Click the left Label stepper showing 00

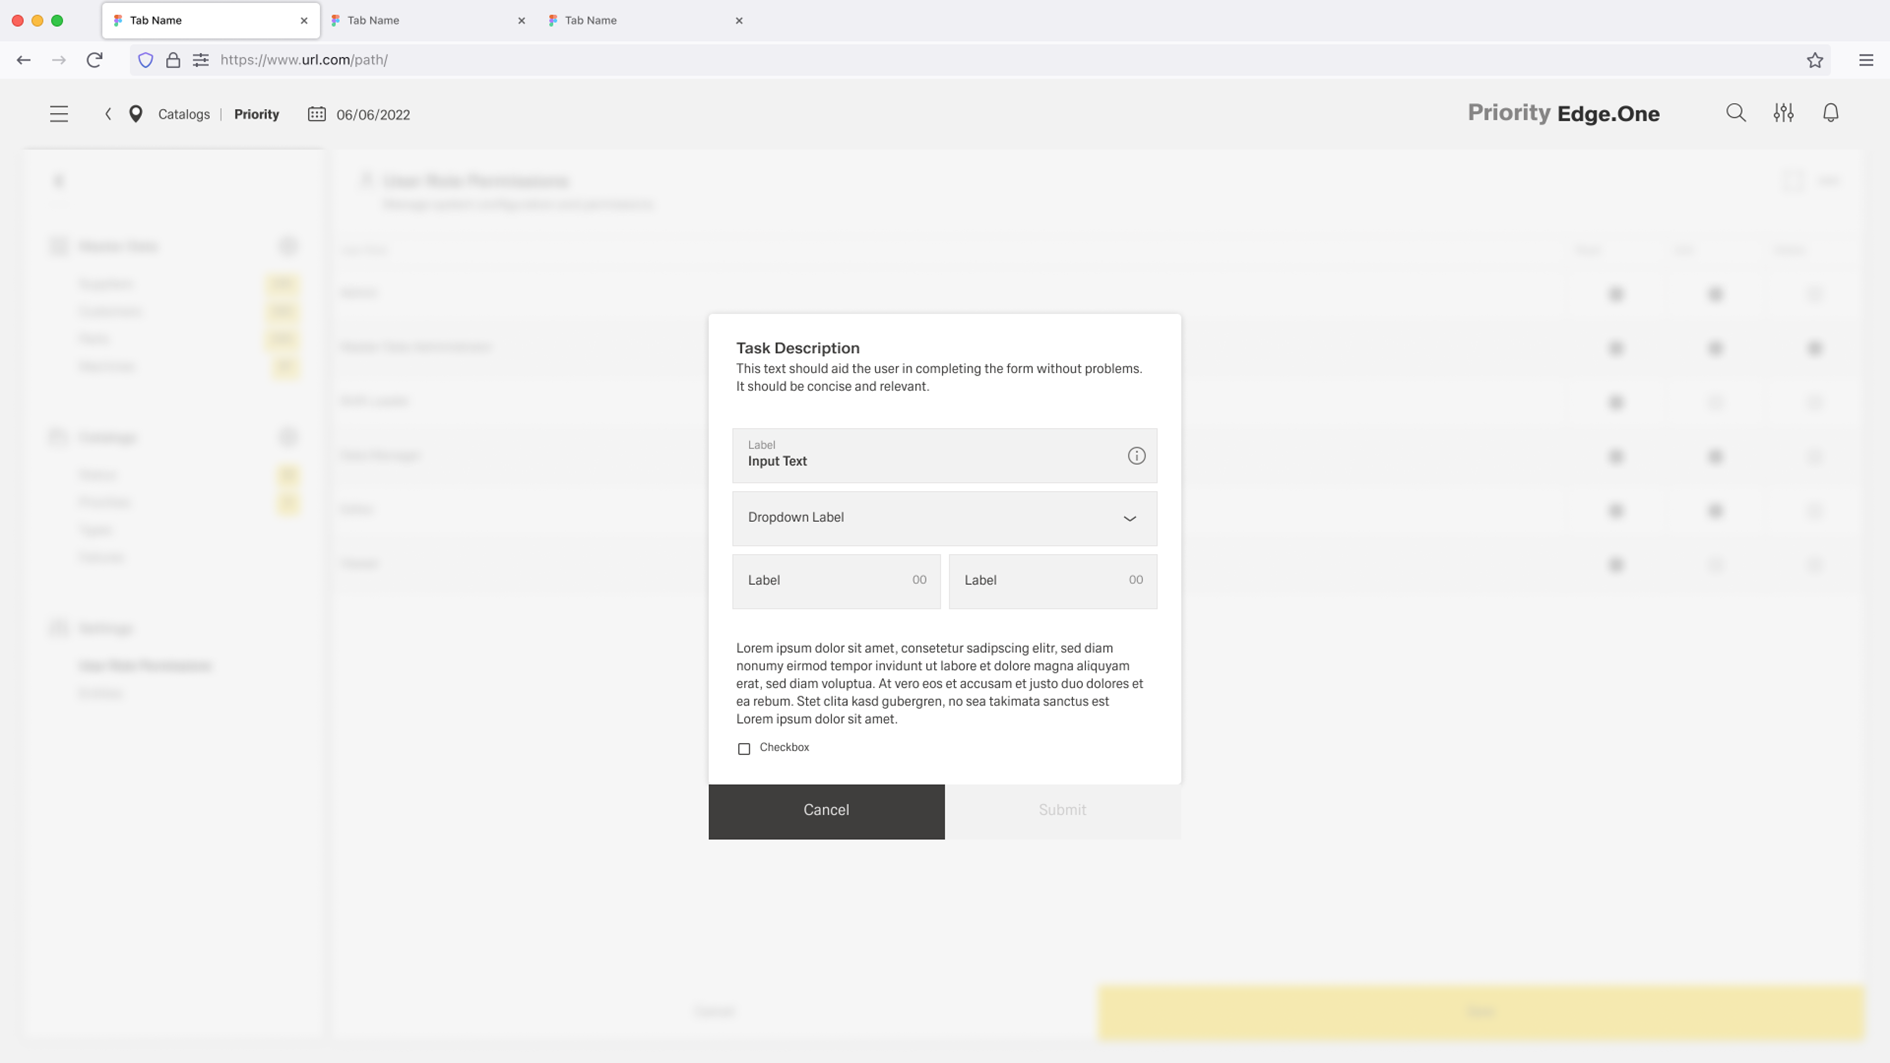click(836, 581)
